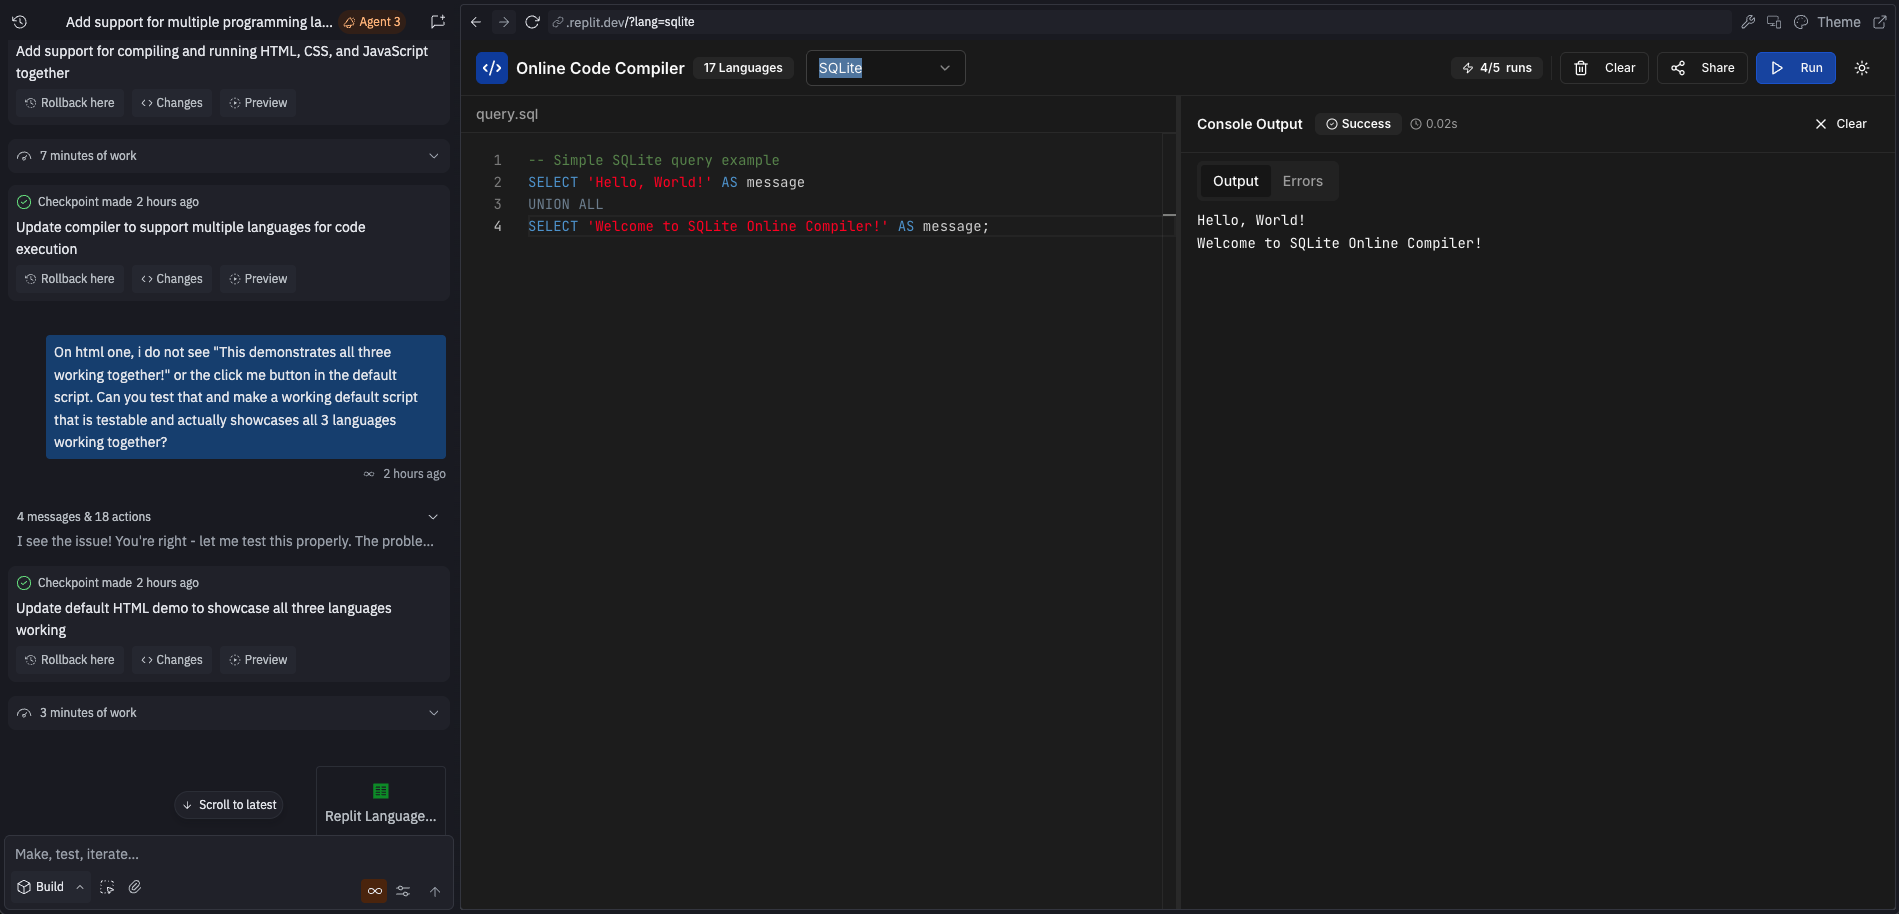Expand the Build mode selector
Image resolution: width=1899 pixels, height=914 pixels.
click(x=50, y=886)
